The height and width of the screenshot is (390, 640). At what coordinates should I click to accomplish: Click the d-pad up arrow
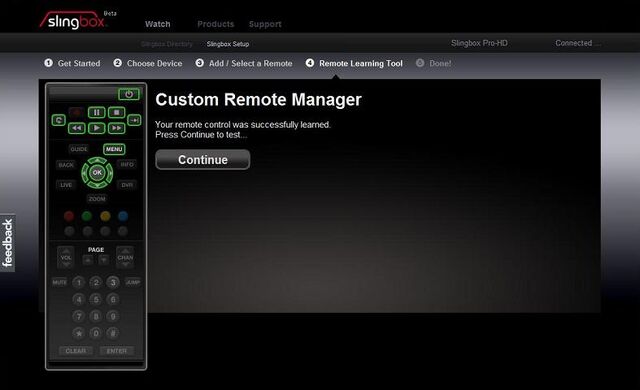point(97,161)
